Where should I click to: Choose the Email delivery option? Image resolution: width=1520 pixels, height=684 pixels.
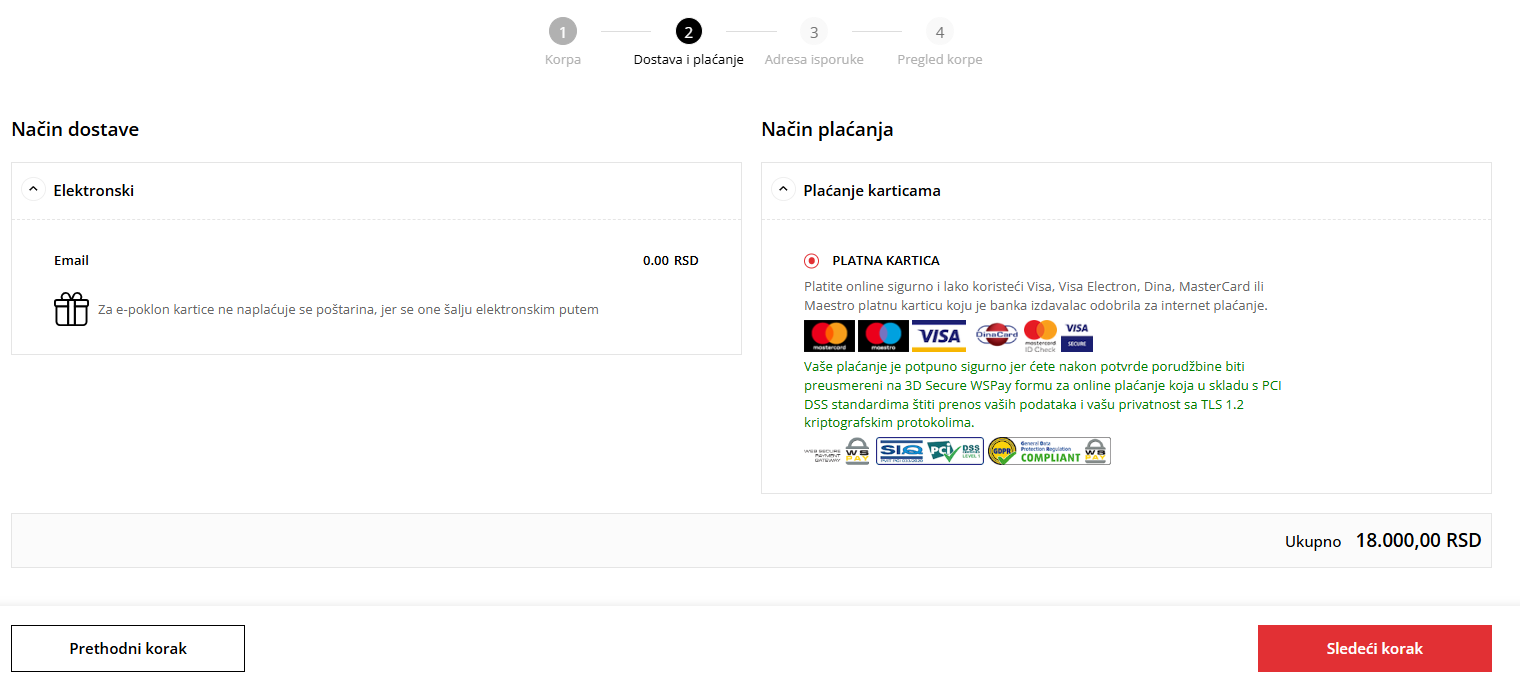coord(72,261)
